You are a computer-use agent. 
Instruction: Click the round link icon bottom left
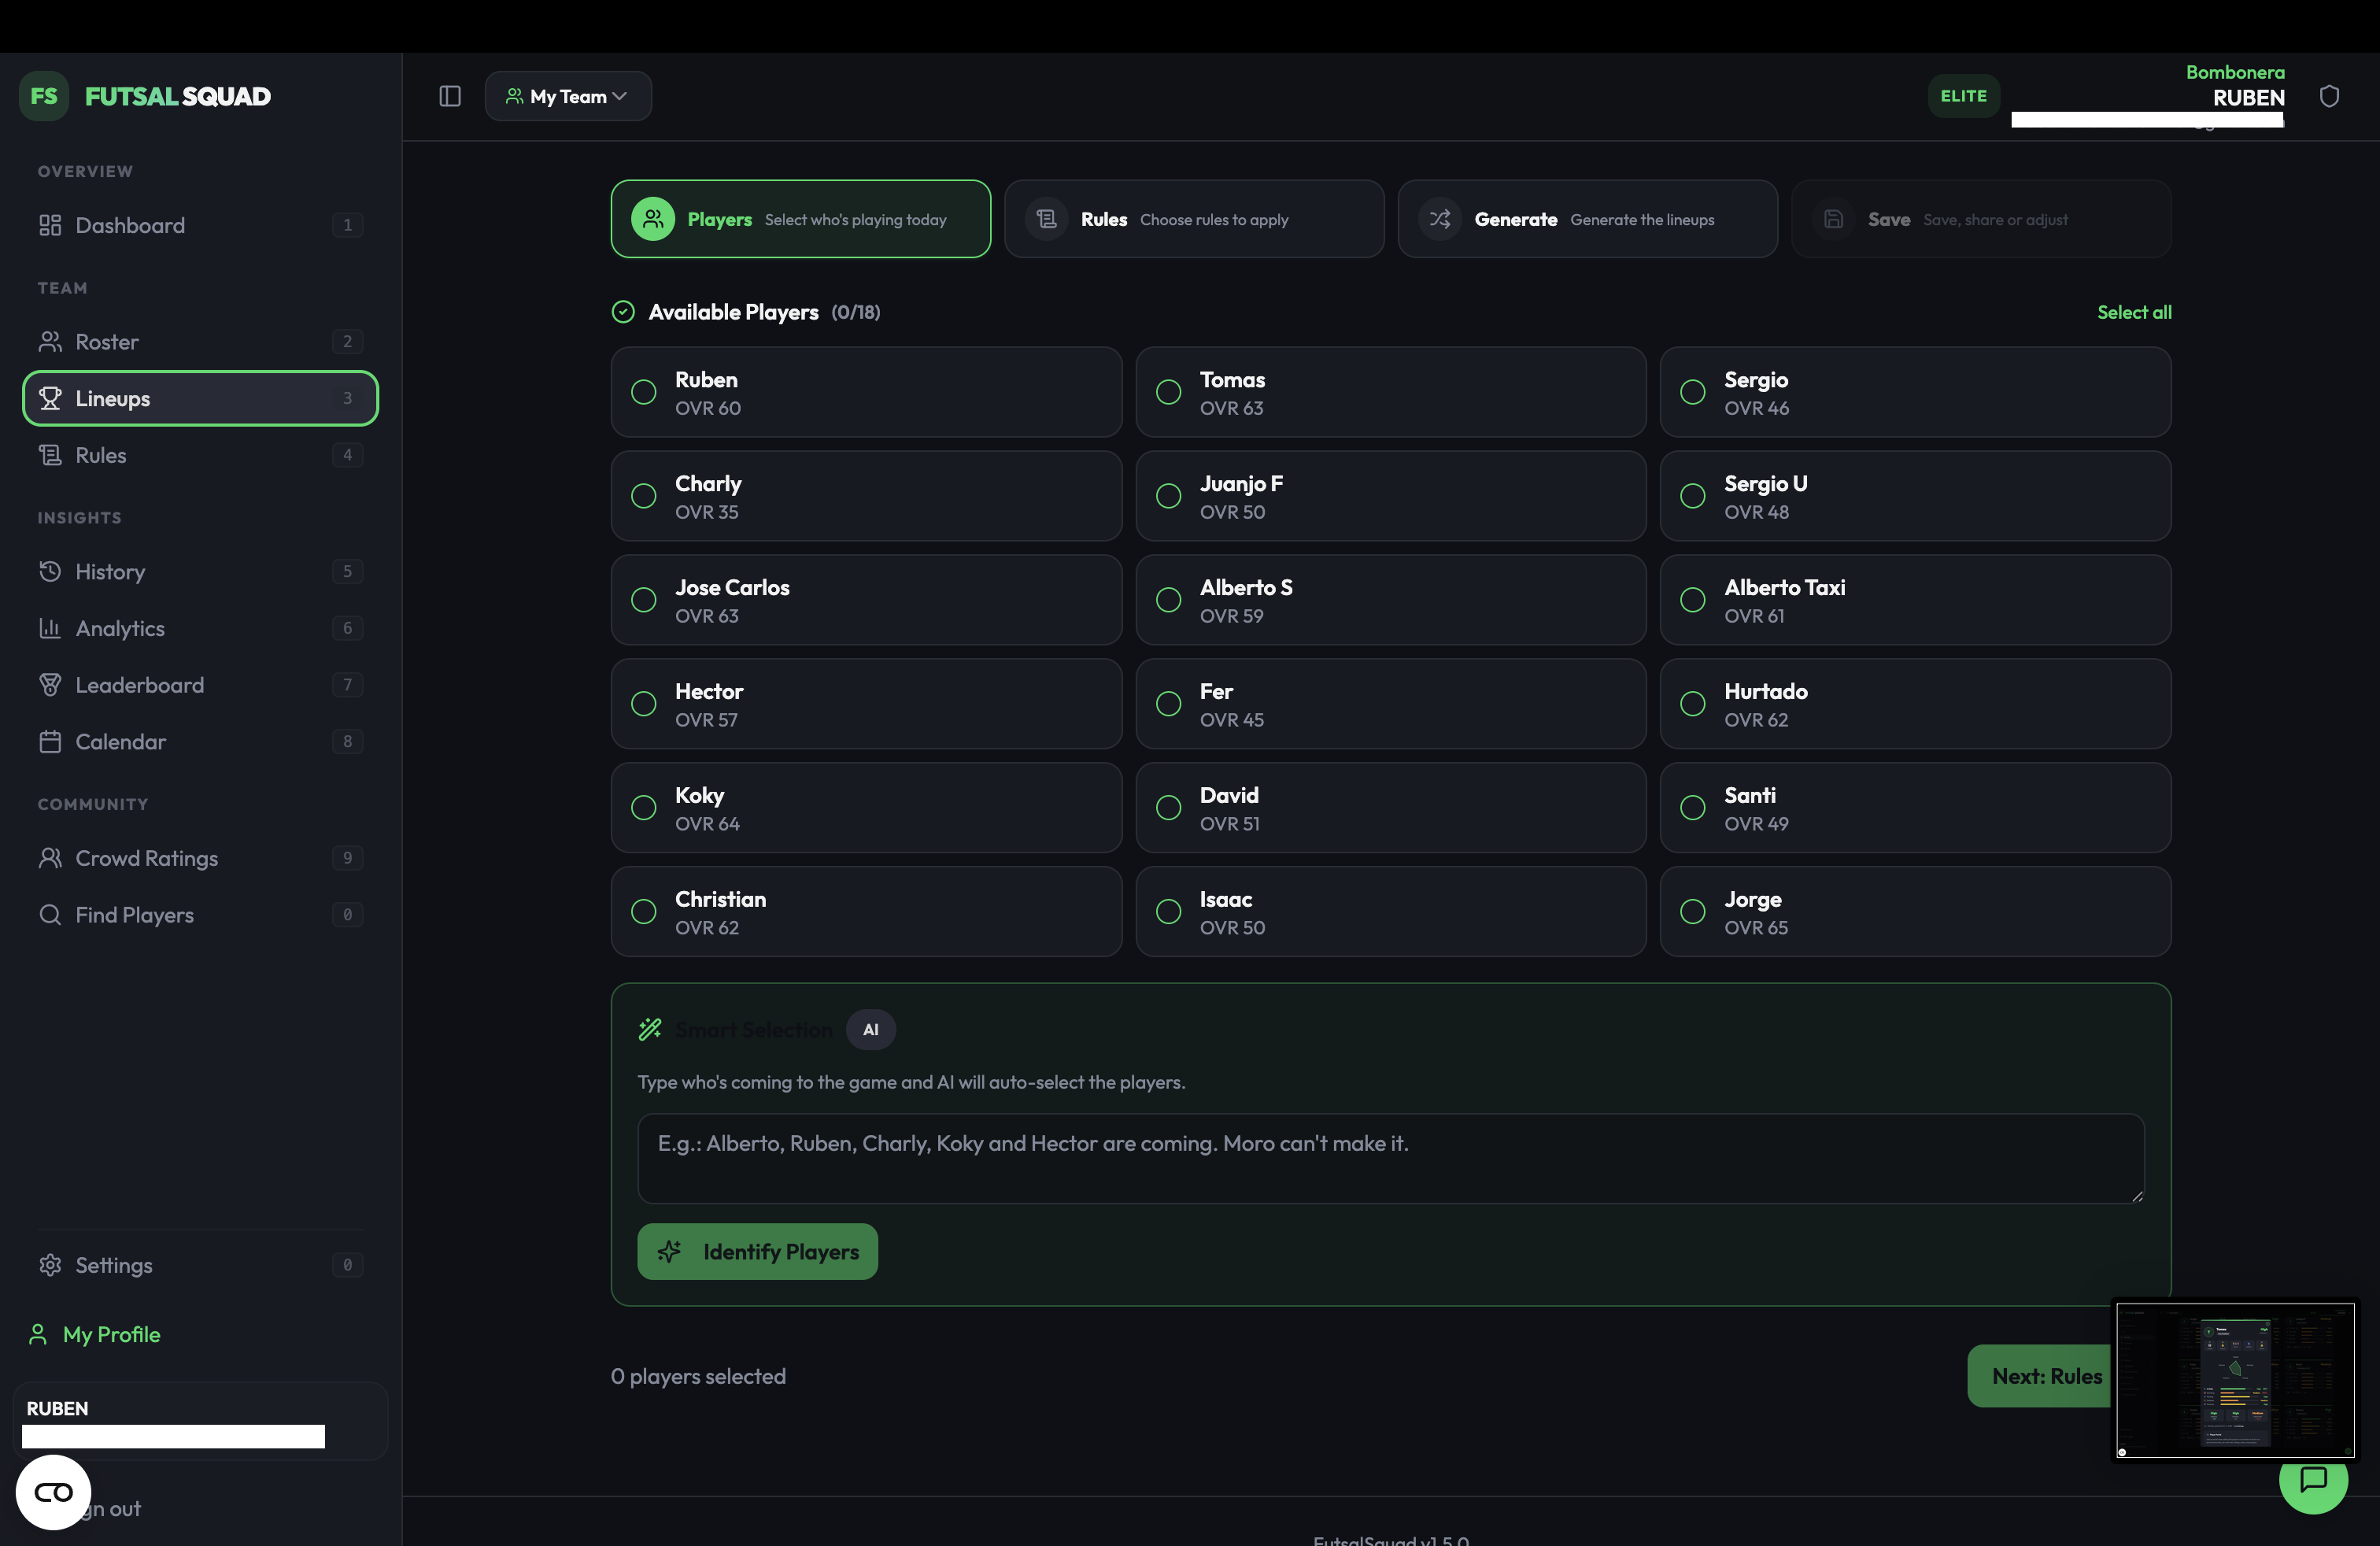coord(53,1492)
